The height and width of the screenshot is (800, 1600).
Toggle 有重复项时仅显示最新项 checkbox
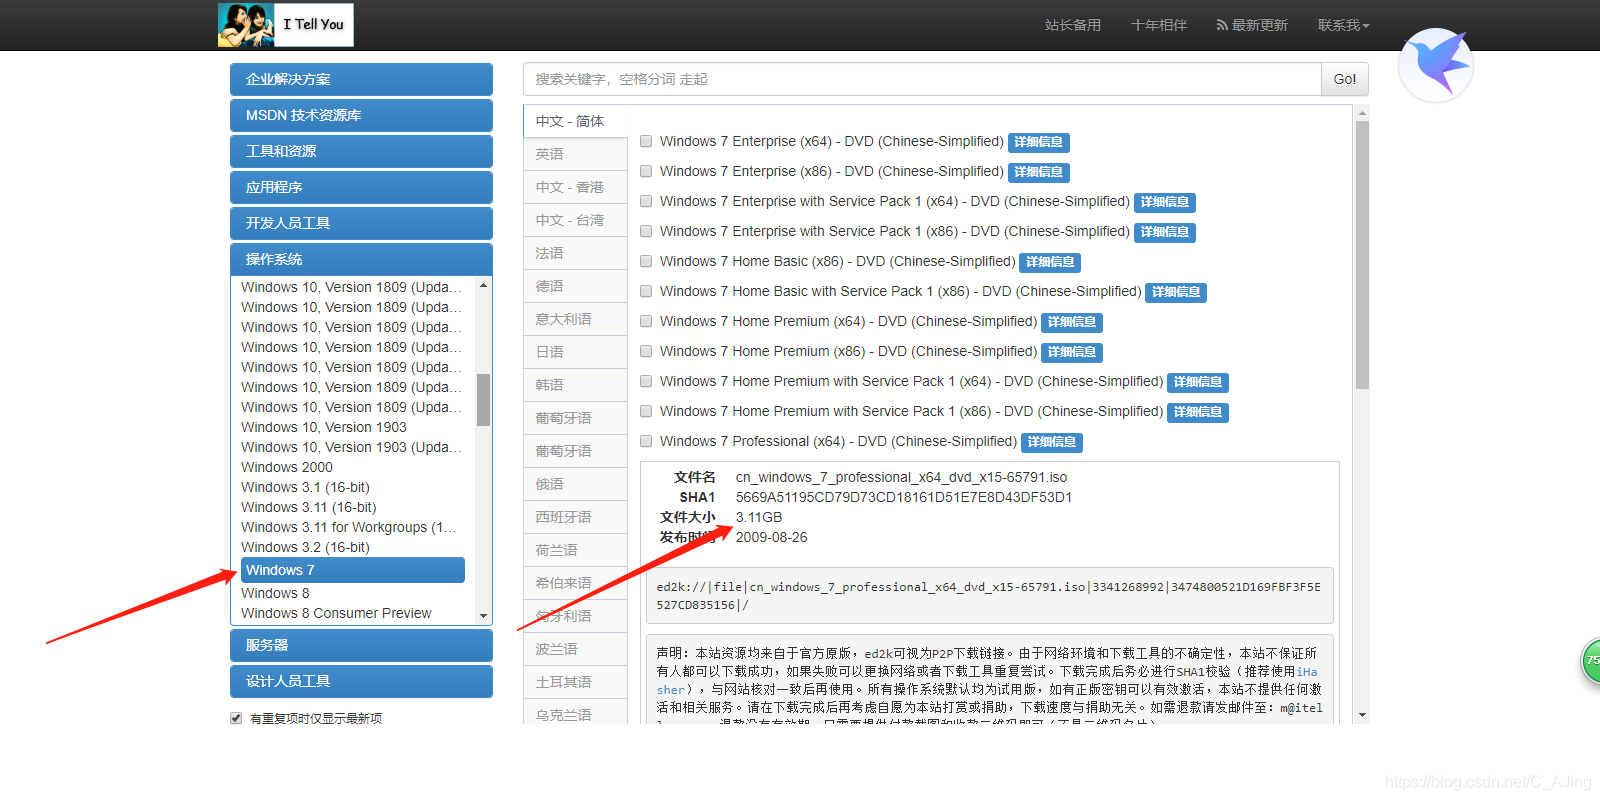pyautogui.click(x=236, y=718)
